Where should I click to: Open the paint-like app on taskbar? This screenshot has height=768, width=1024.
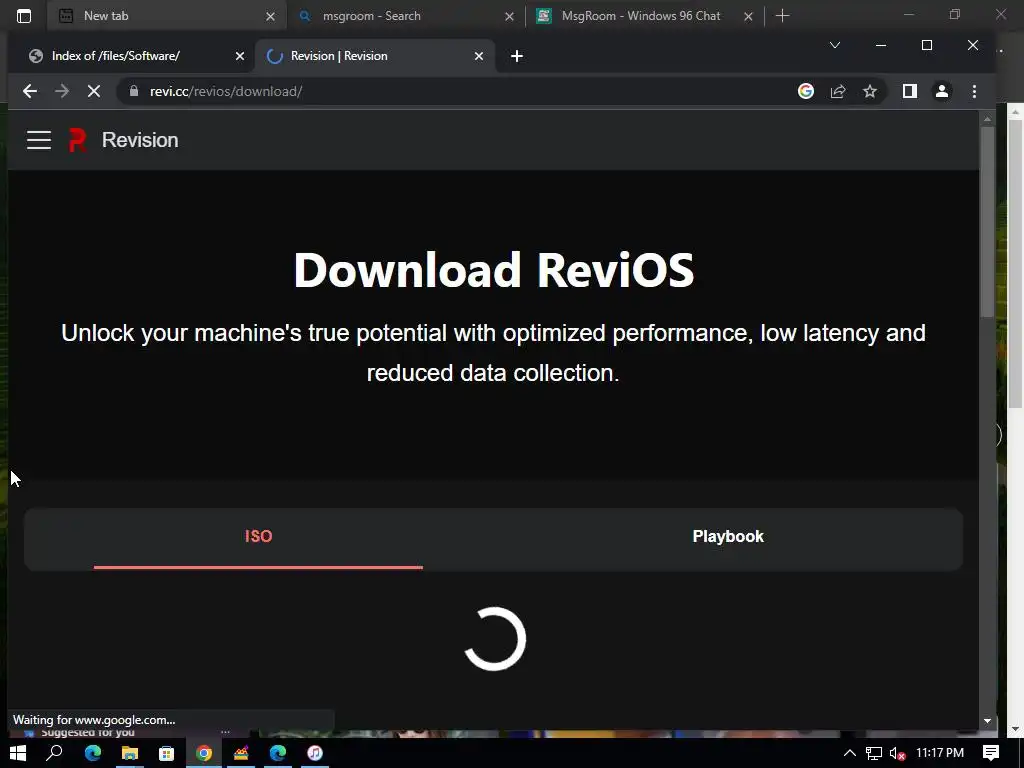pyautogui.click(x=241, y=753)
